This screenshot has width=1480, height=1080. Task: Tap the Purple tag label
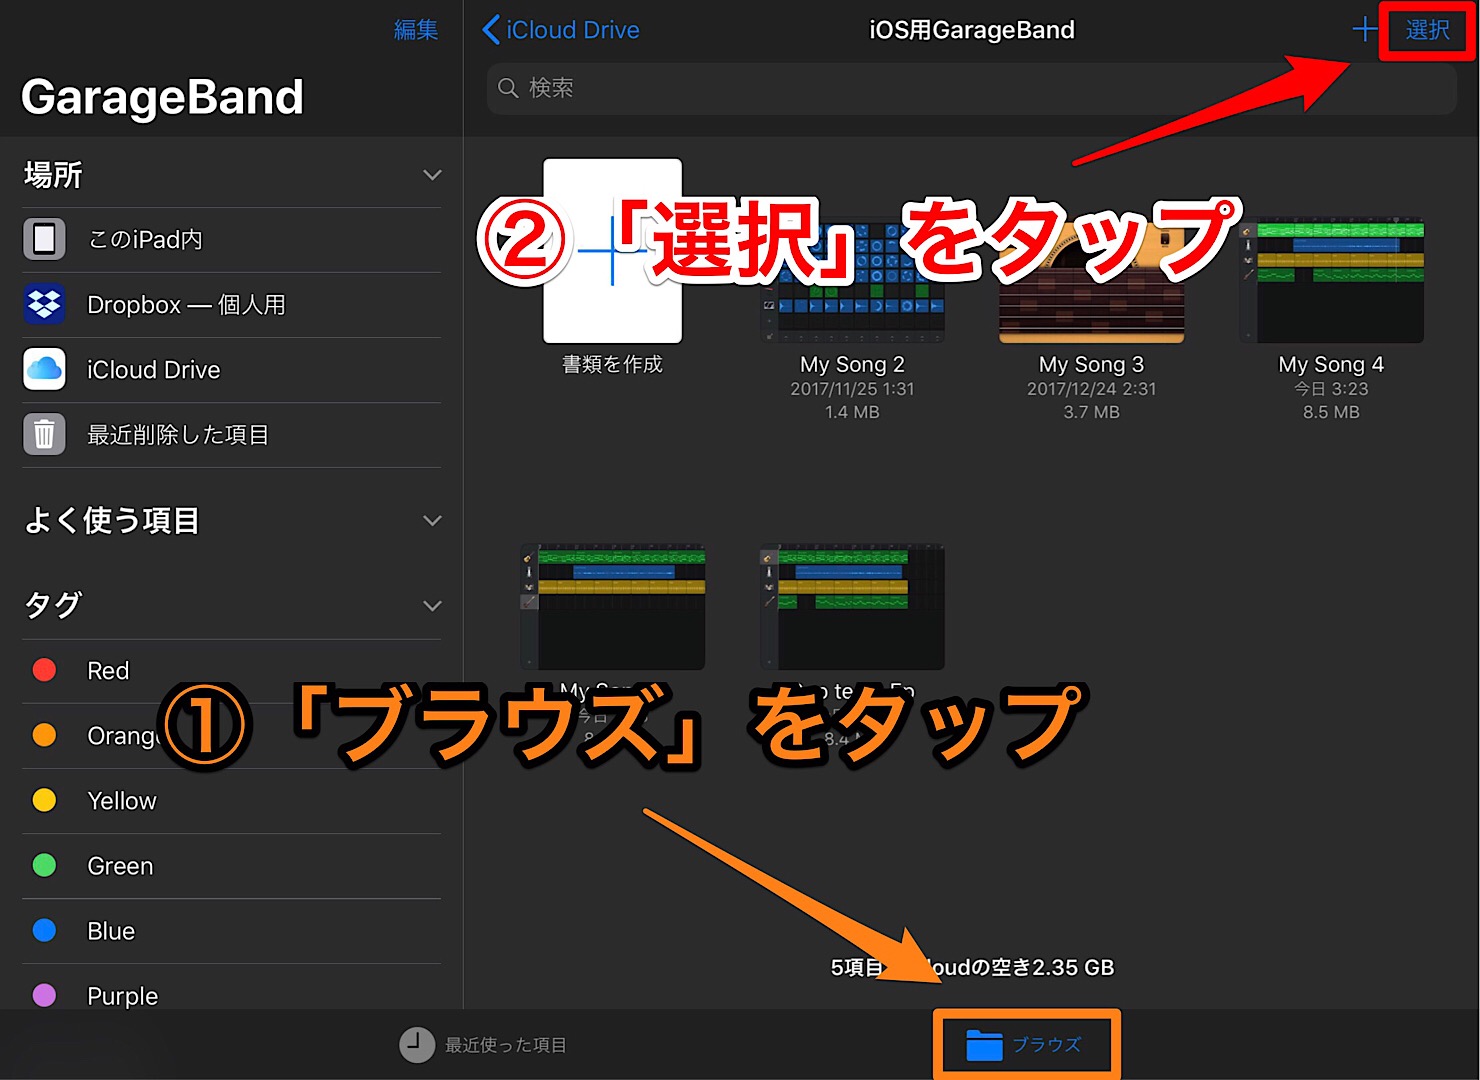tap(123, 996)
